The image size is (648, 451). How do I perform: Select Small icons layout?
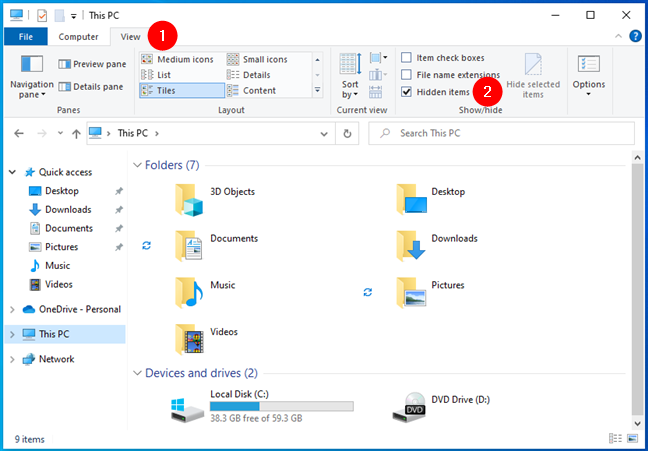(257, 60)
